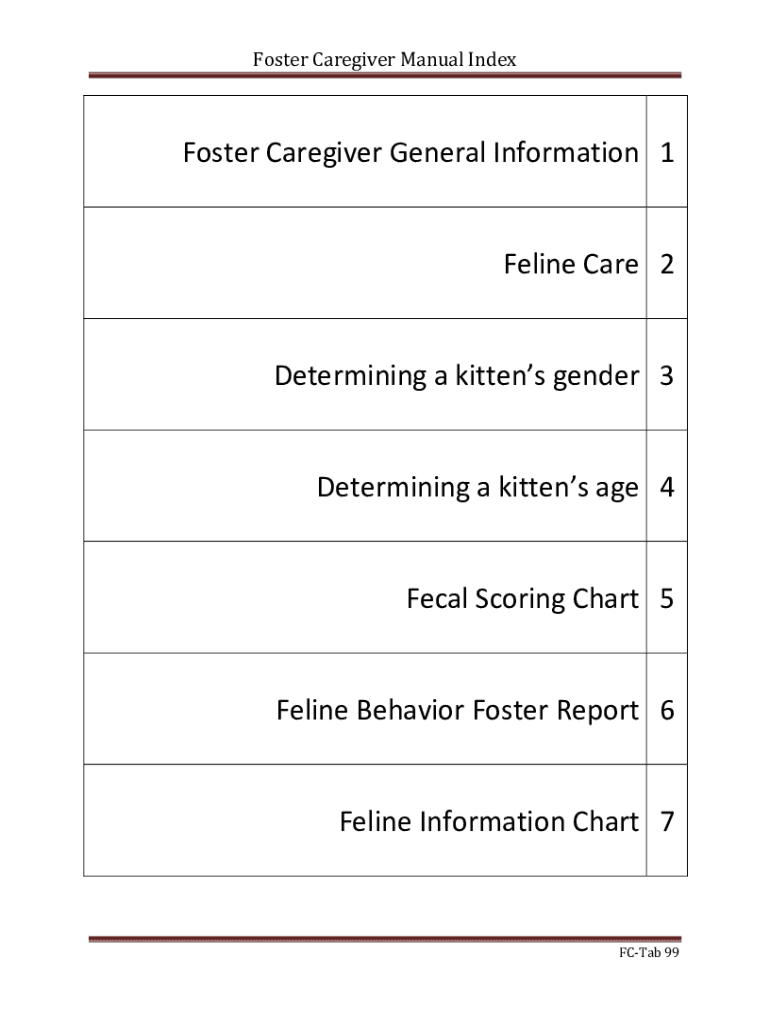
Task: Click tab number 5 beside Fecal Scoring
Action: tap(667, 599)
